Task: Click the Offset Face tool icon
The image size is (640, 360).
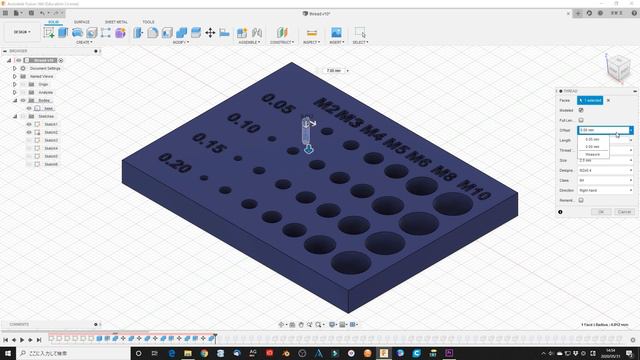Action: (196, 33)
